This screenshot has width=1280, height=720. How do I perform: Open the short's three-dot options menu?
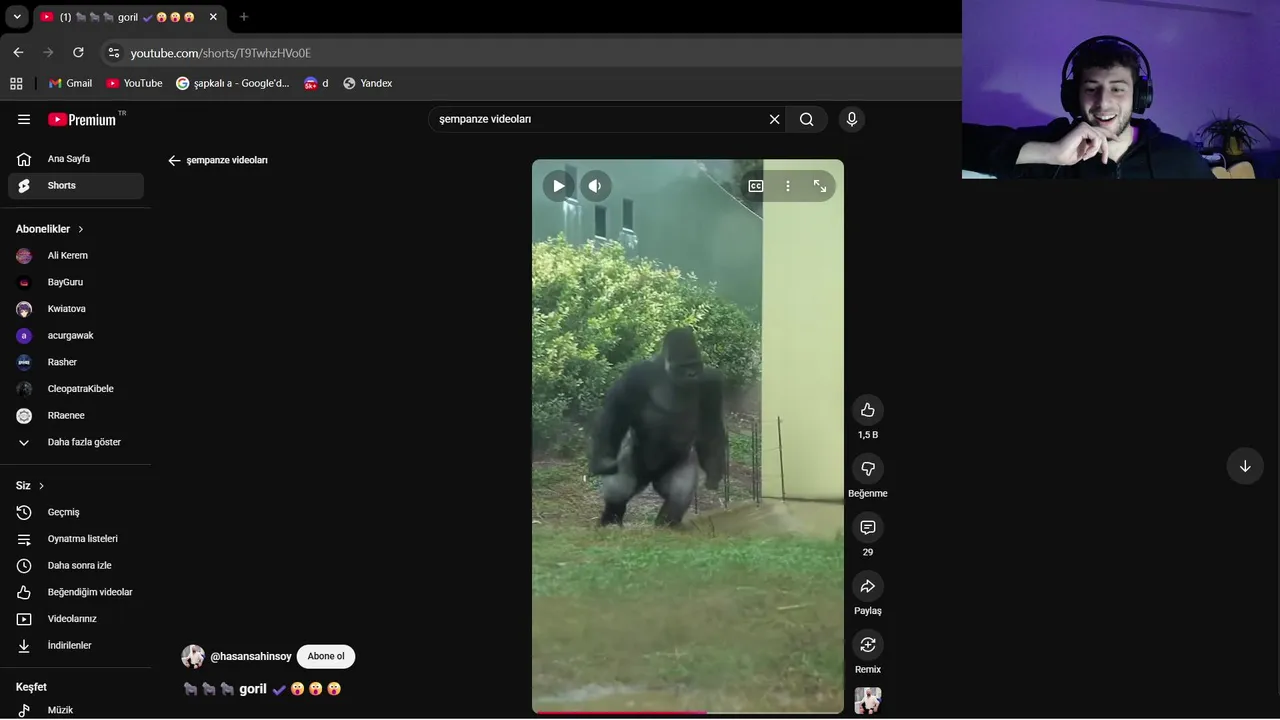[x=788, y=186]
